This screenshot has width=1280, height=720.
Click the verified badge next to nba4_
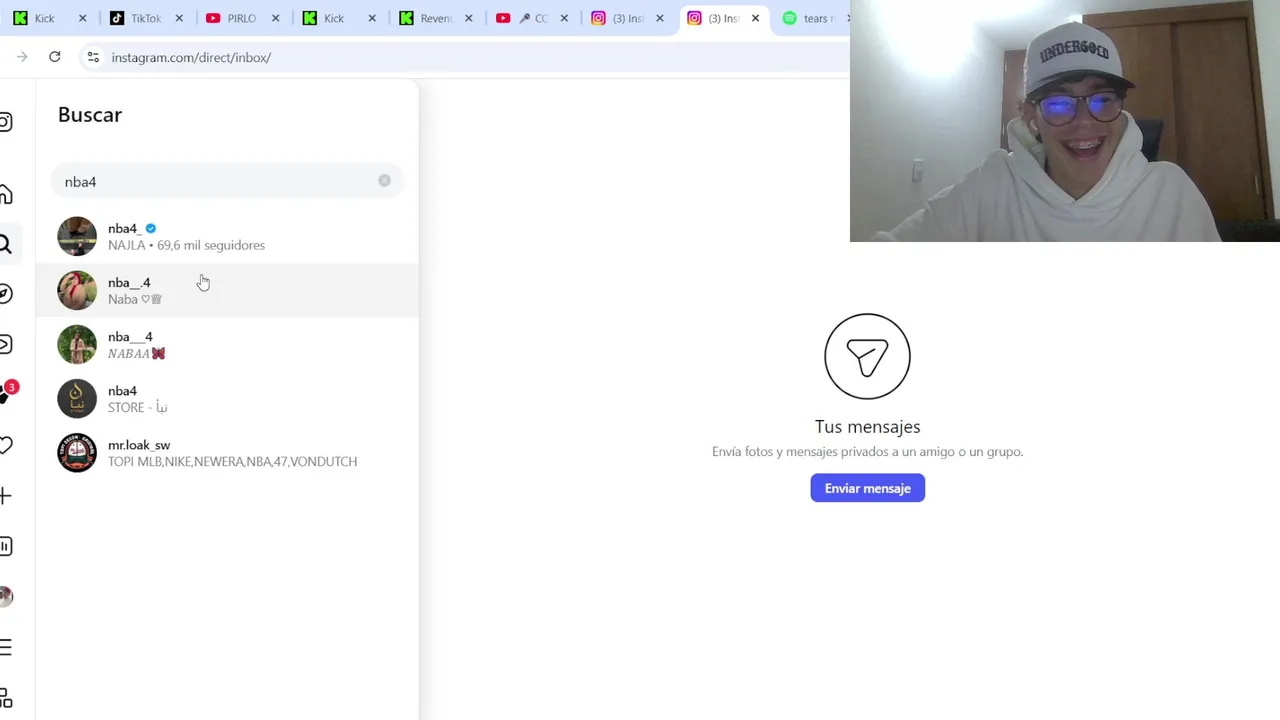click(151, 229)
